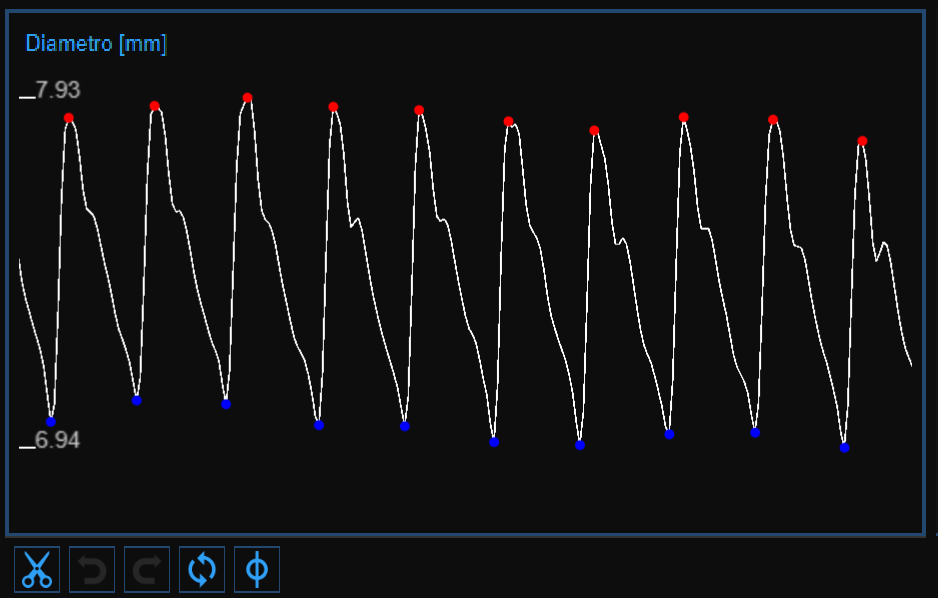The height and width of the screenshot is (598, 938).
Task: Click the 6.94 lower axis label
Action: (x=57, y=440)
